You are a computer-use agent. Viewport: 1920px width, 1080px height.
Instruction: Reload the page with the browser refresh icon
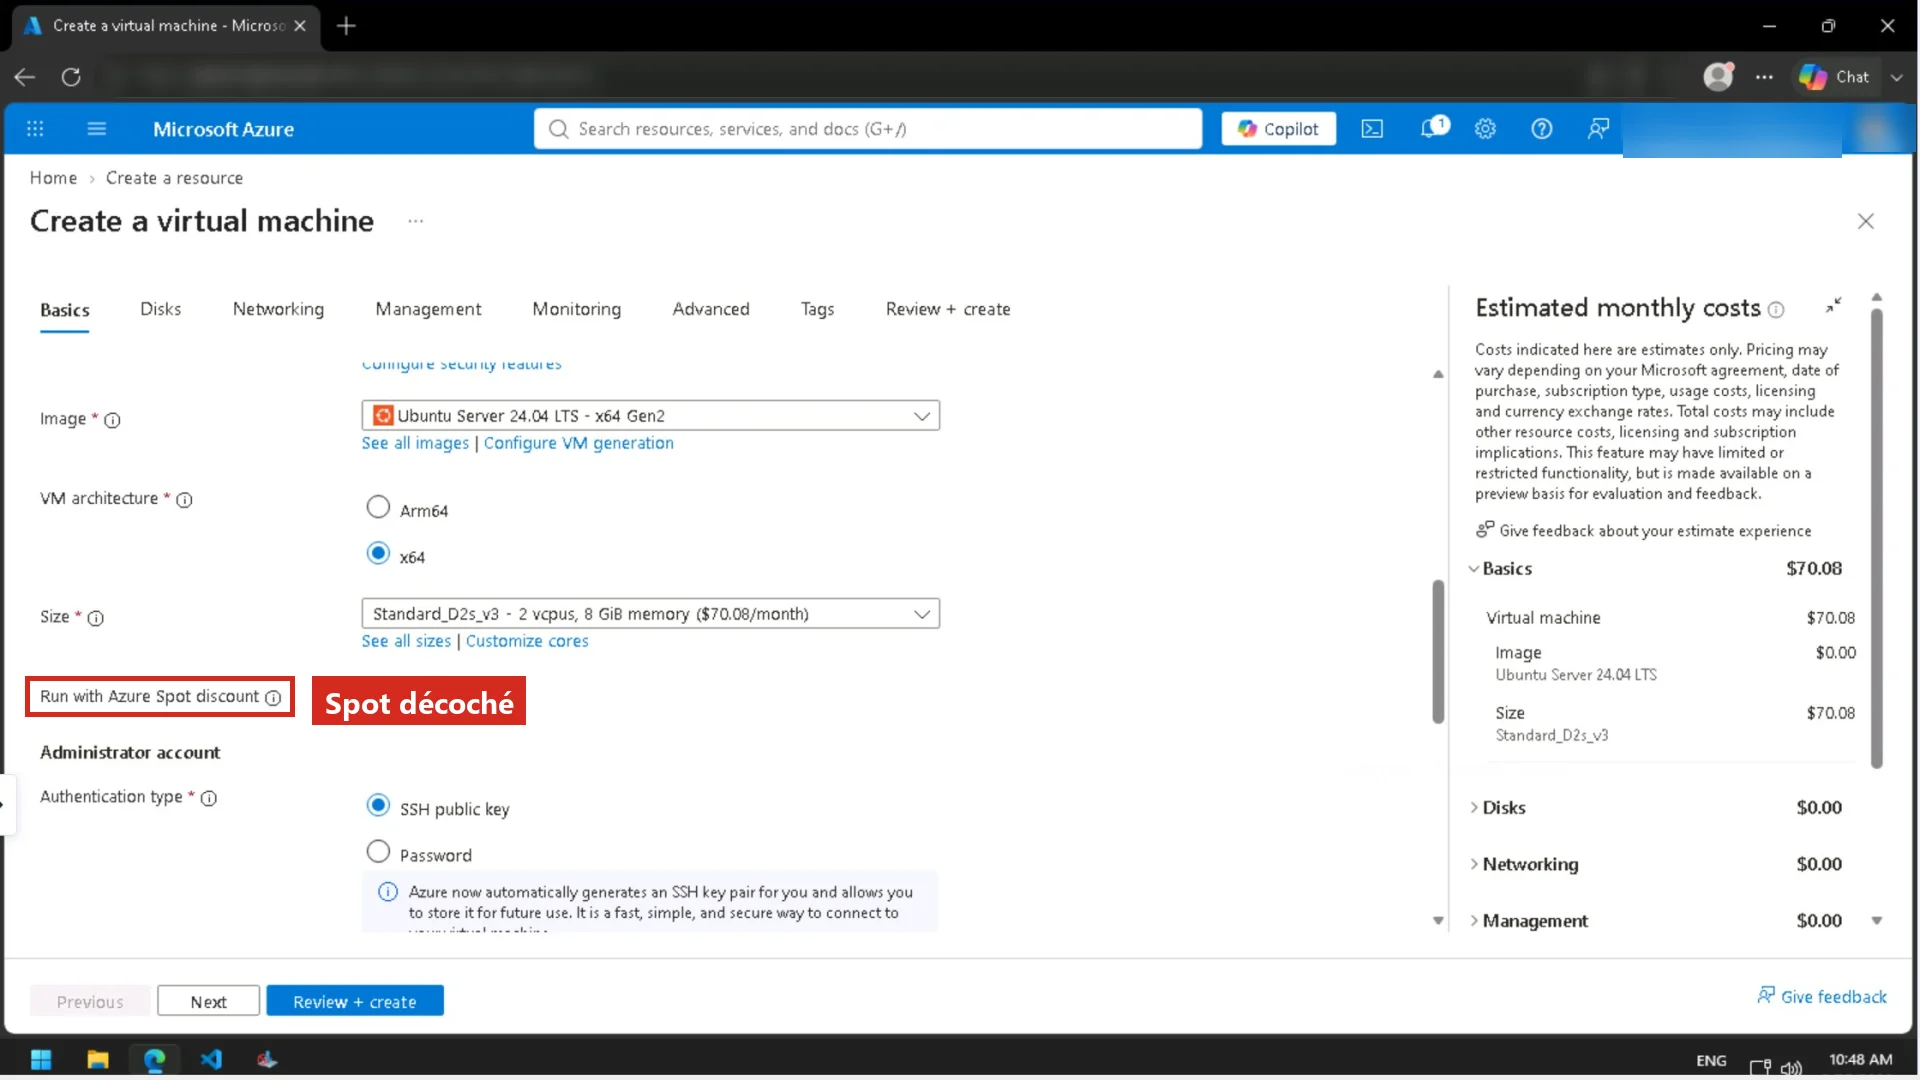(x=71, y=77)
